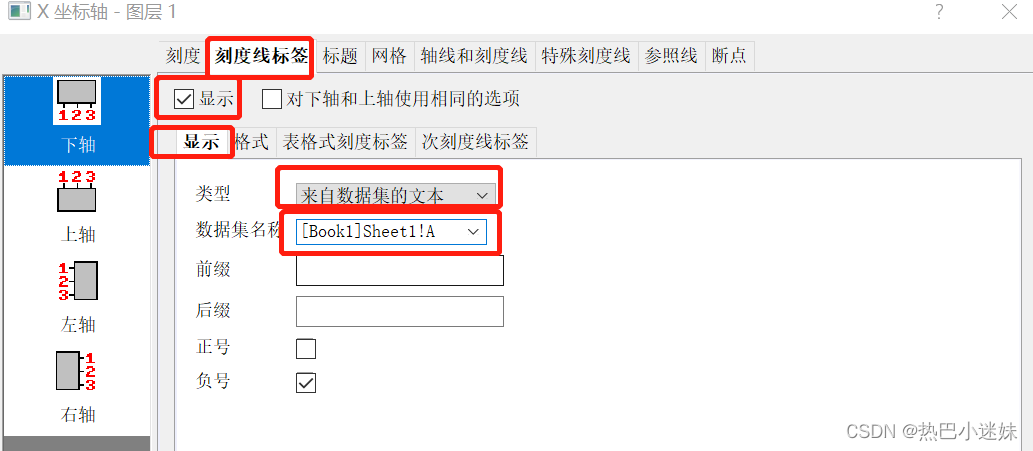Open the 标题 tab
This screenshot has height=451, width=1033.
(340, 56)
